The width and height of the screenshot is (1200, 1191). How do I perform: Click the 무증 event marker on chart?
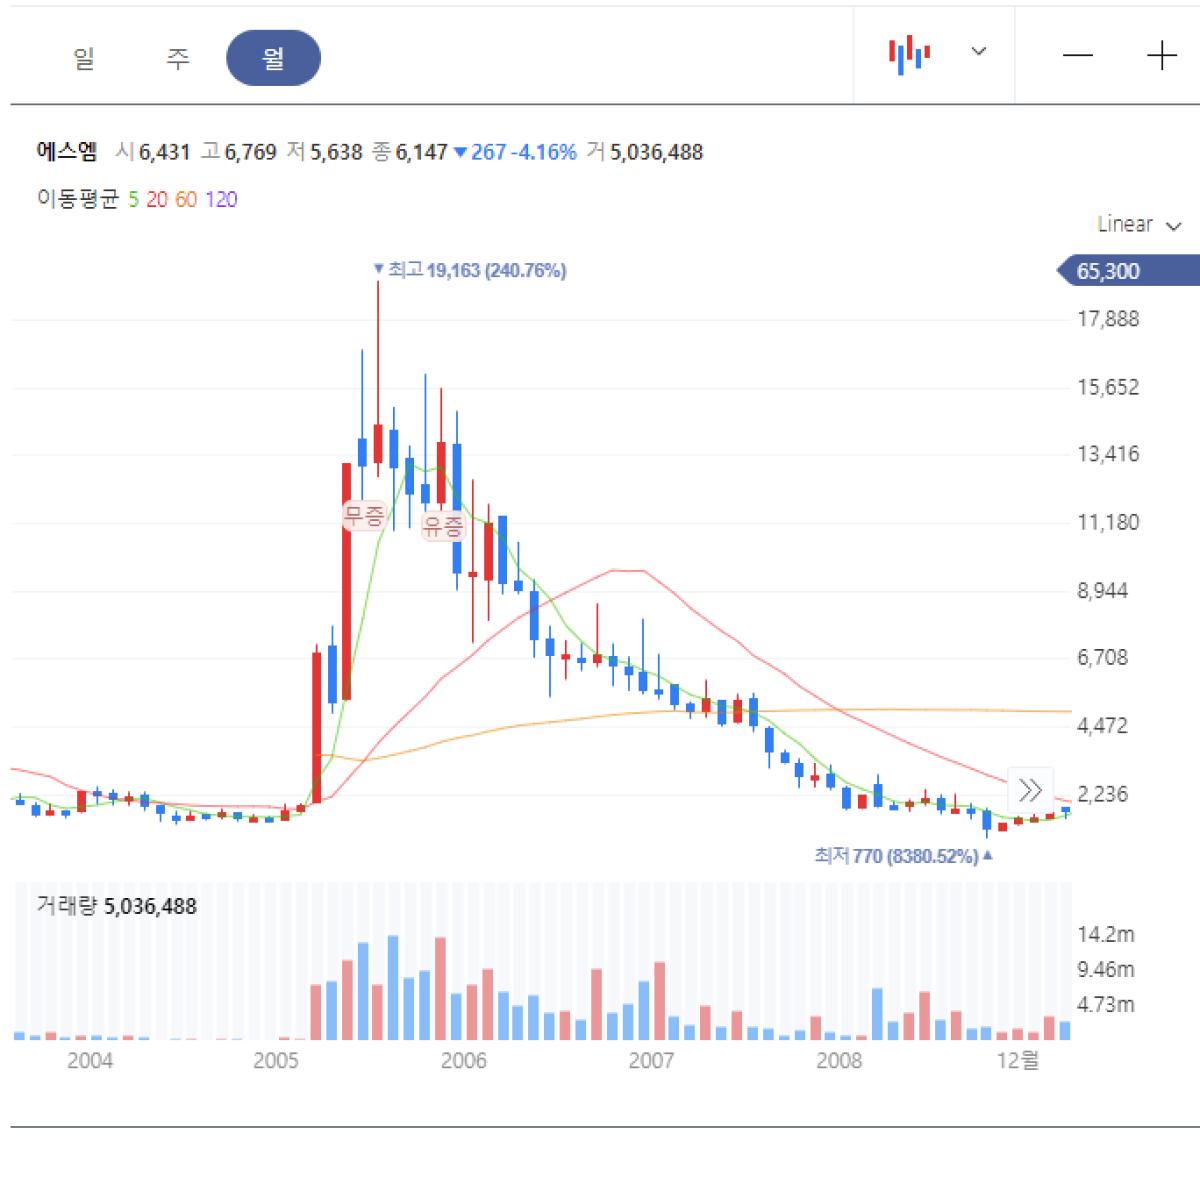[363, 516]
